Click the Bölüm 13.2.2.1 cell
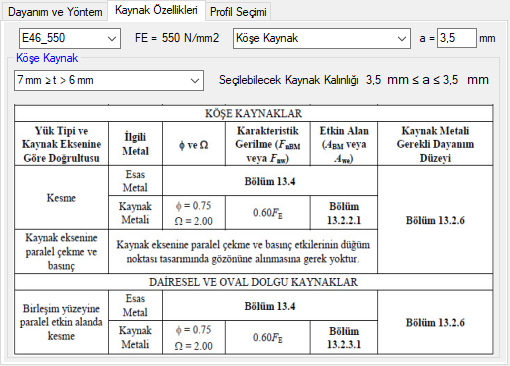 point(344,213)
